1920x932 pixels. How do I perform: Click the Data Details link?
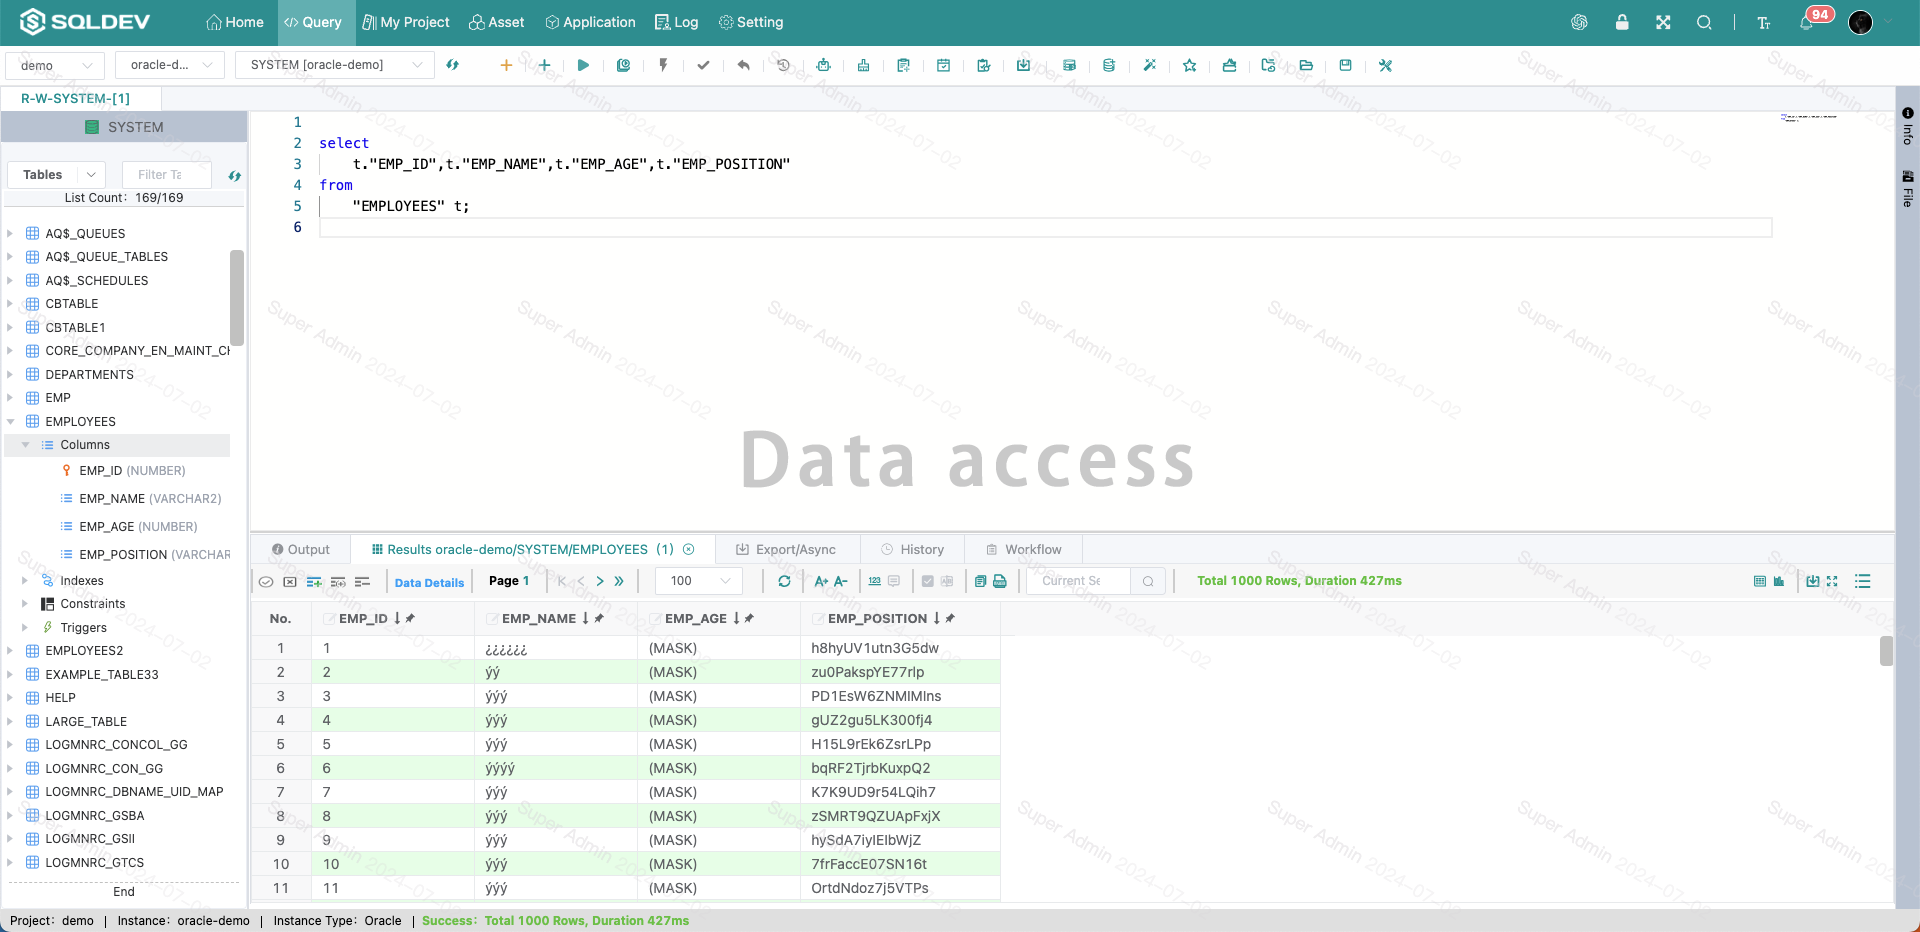point(429,582)
